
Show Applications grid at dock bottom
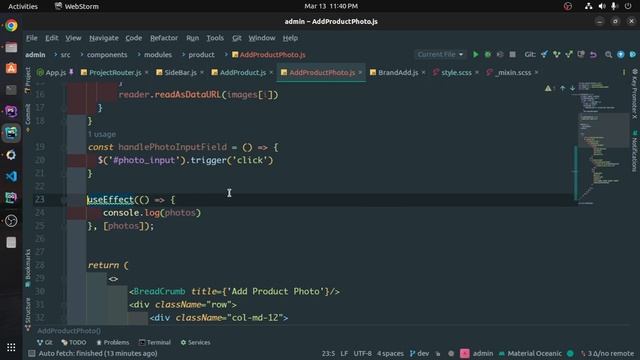tap(11, 347)
